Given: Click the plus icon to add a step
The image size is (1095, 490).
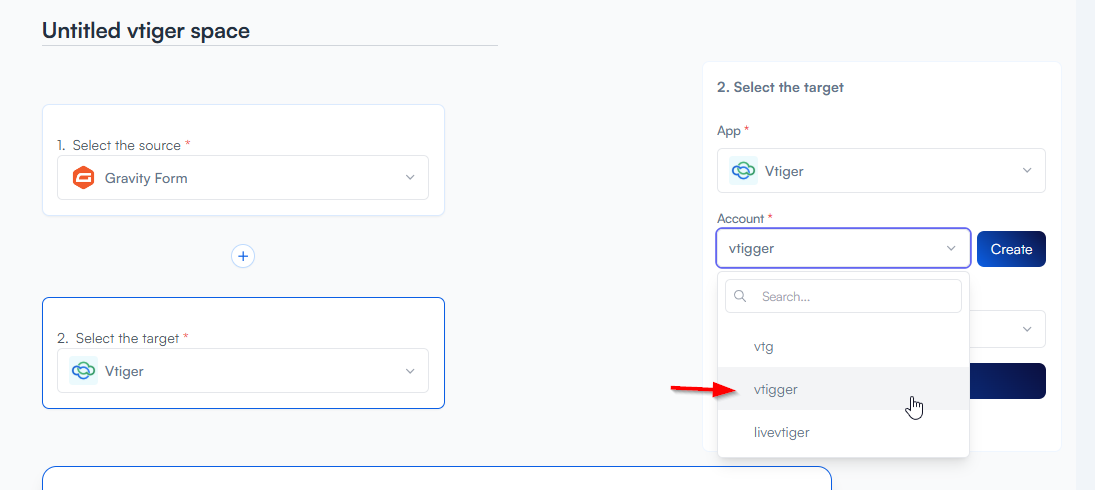Looking at the screenshot, I should pos(243,256).
